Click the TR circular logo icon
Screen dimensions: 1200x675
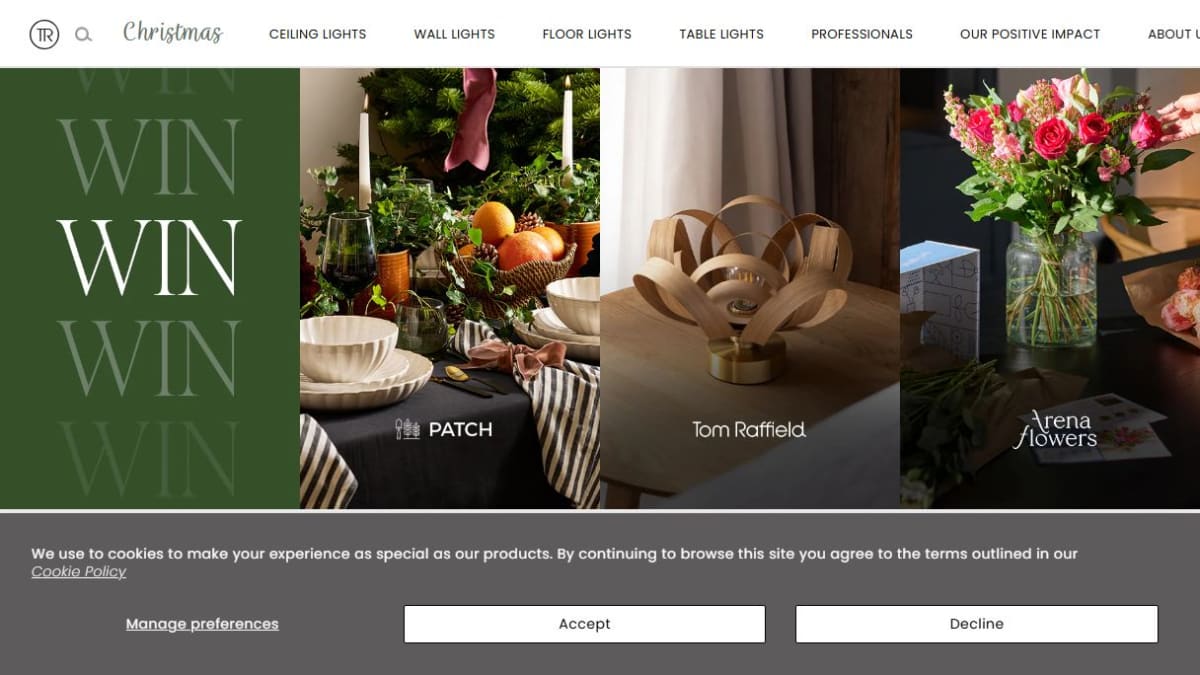coord(44,34)
